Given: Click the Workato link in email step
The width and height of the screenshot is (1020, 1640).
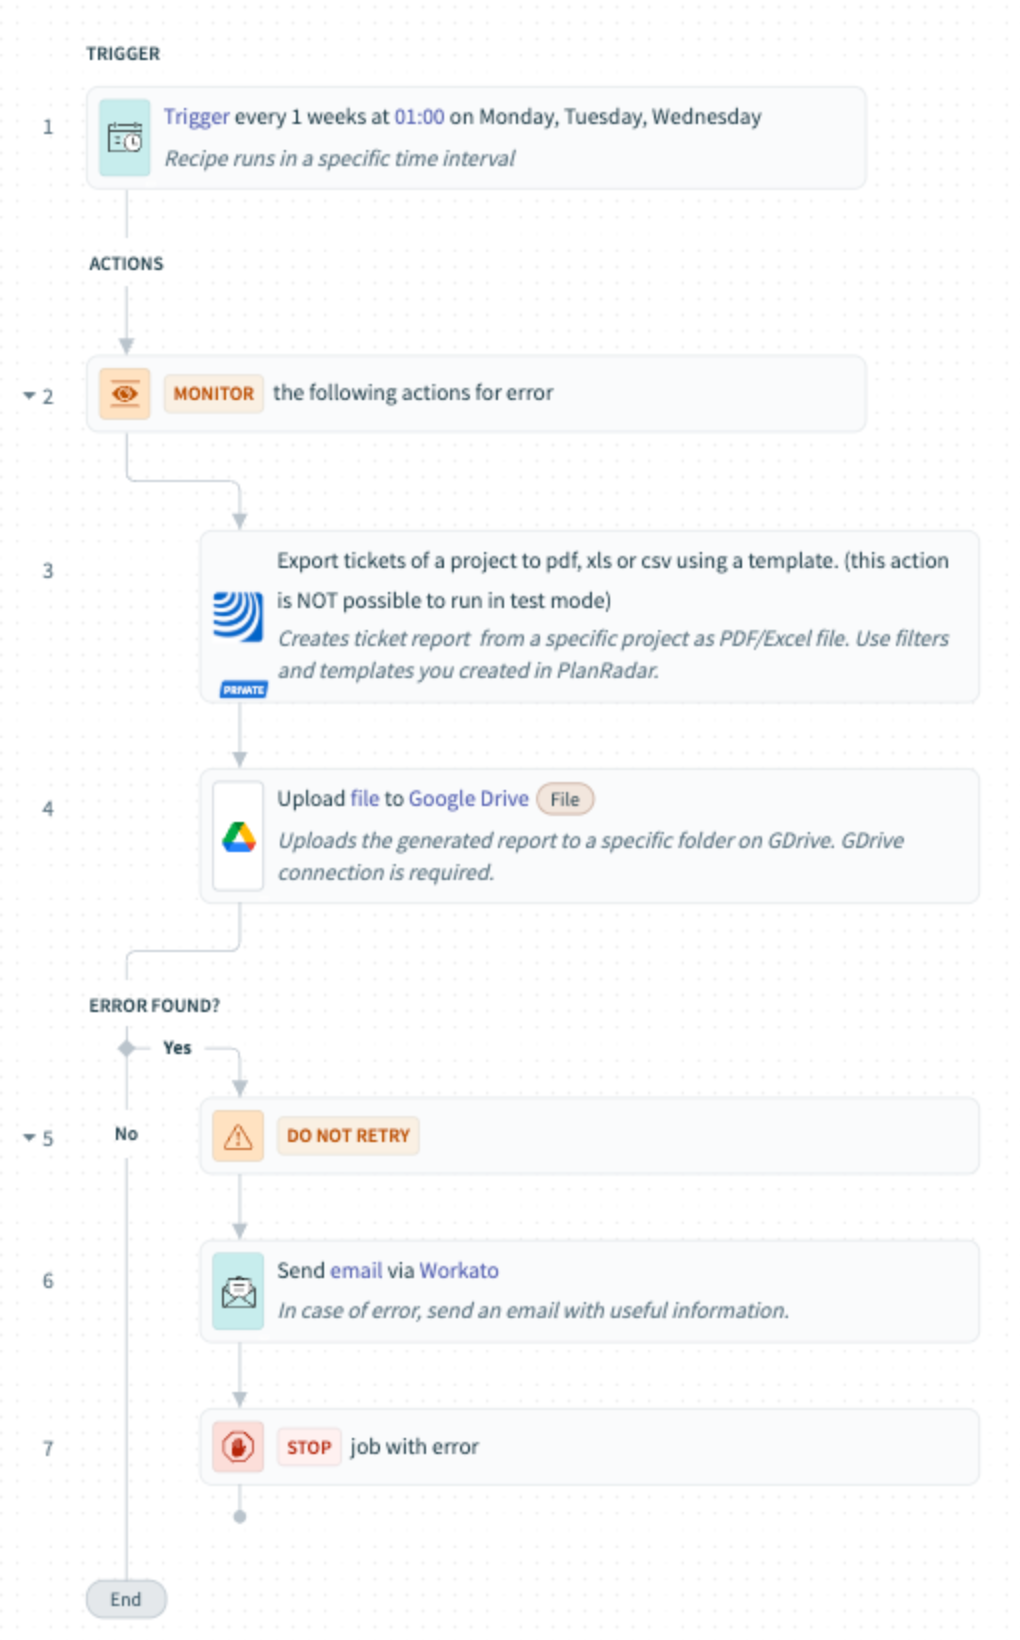Looking at the screenshot, I should [459, 1271].
